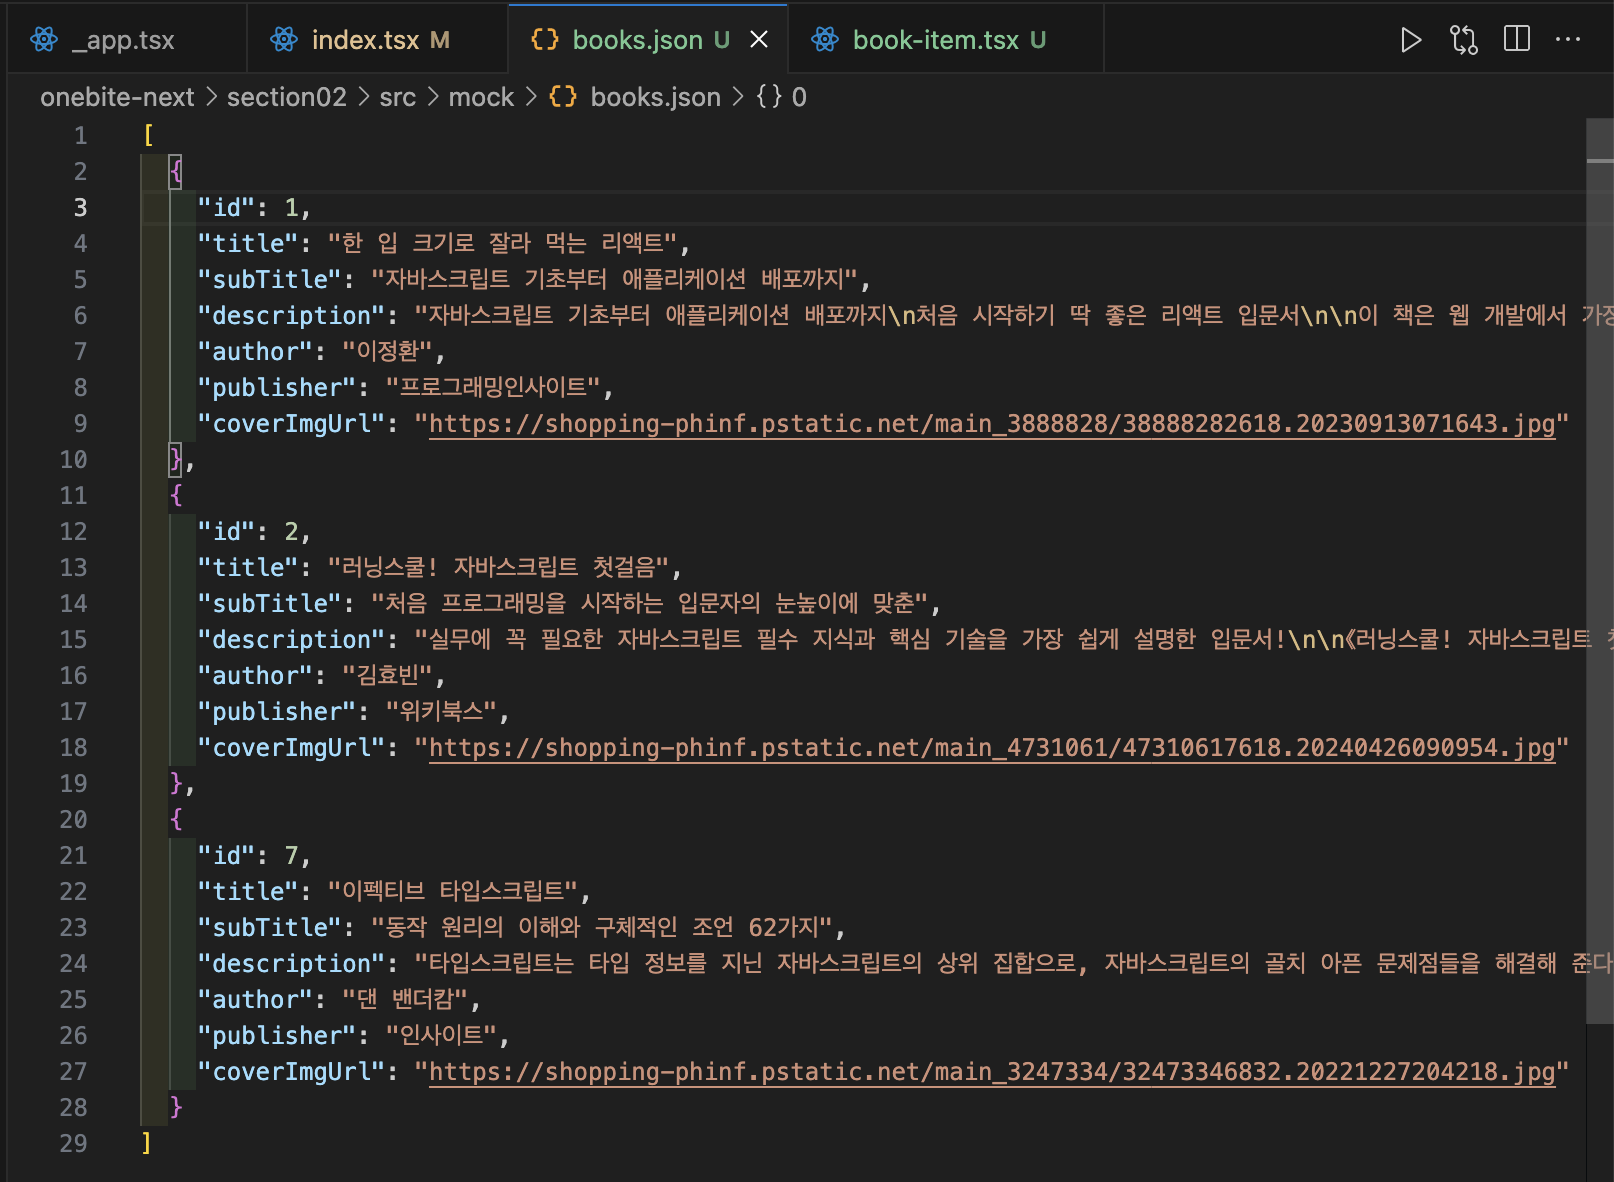
Task: Open More Actions ellipsis menu
Action: click(1568, 40)
